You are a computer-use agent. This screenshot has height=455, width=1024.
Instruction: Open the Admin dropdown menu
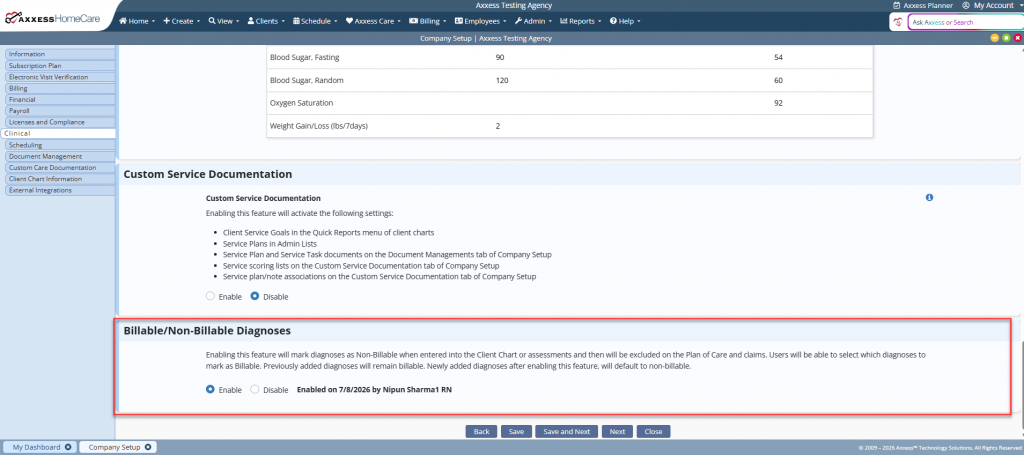(x=534, y=21)
